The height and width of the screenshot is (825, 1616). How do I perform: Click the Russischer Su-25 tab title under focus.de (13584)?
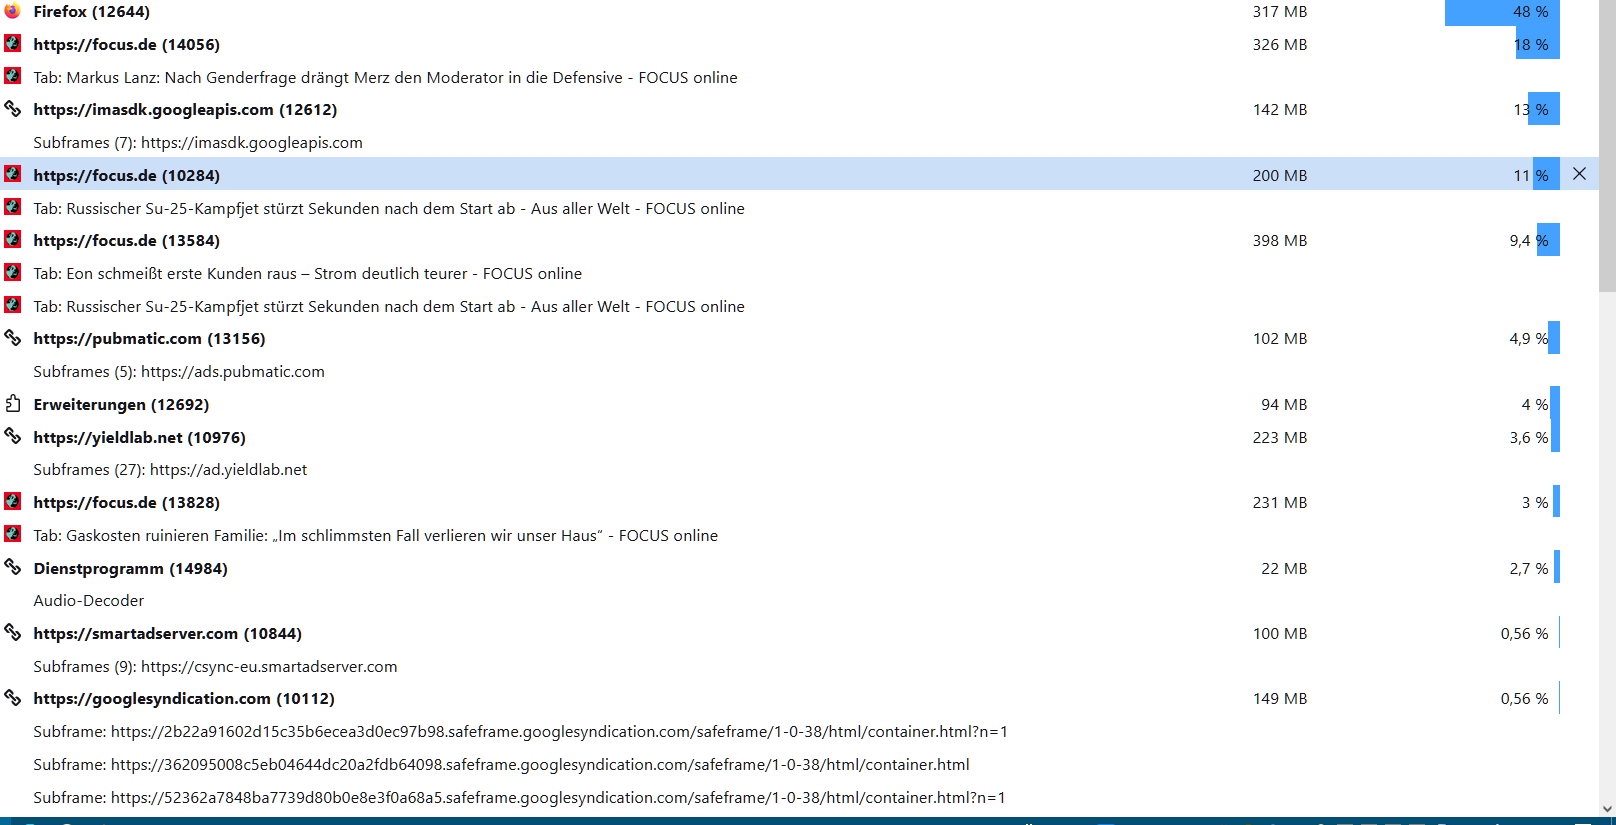coord(389,307)
